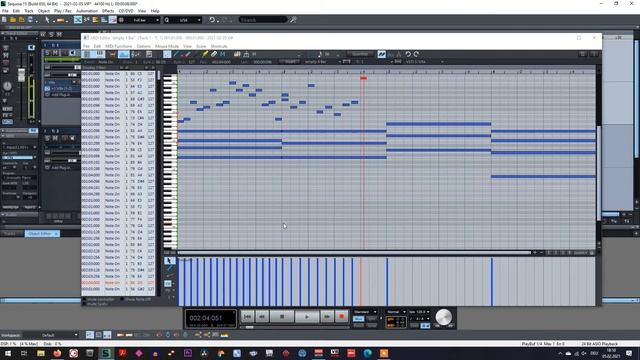Open the Standard playback mode dropdown
The width and height of the screenshot is (640, 360).
click(x=364, y=312)
